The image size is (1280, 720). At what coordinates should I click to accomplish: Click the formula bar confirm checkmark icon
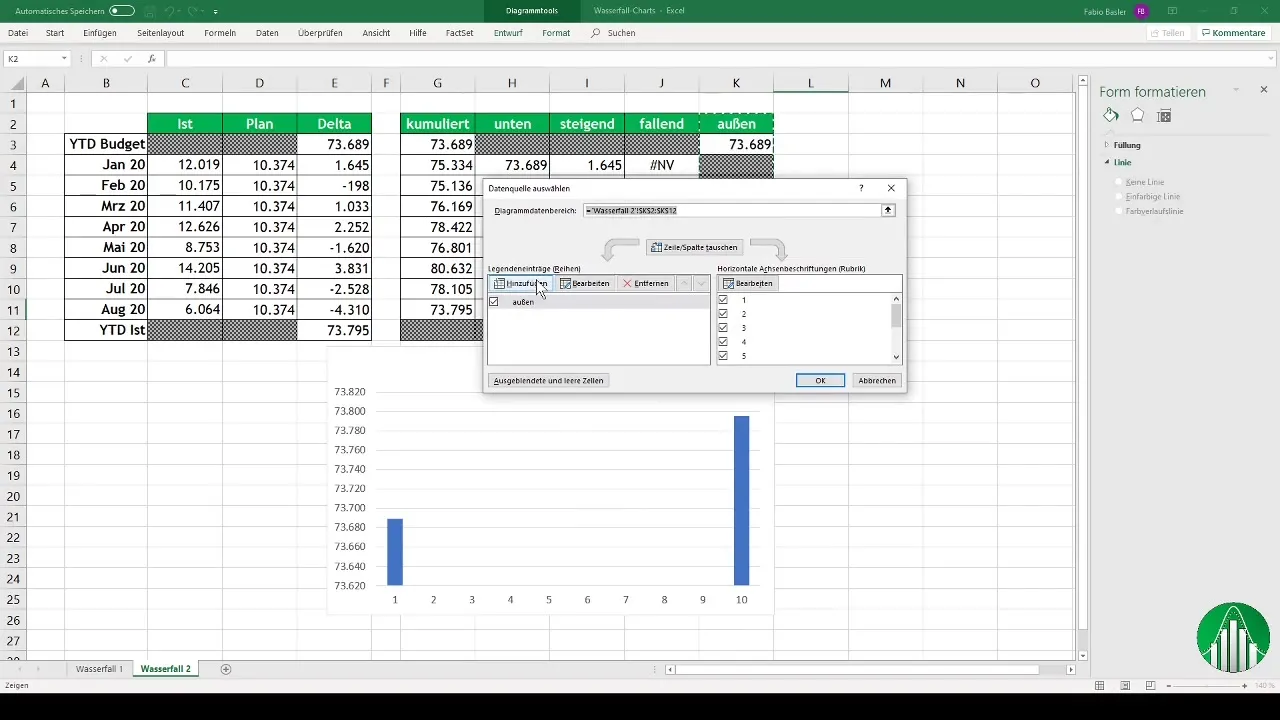click(127, 59)
